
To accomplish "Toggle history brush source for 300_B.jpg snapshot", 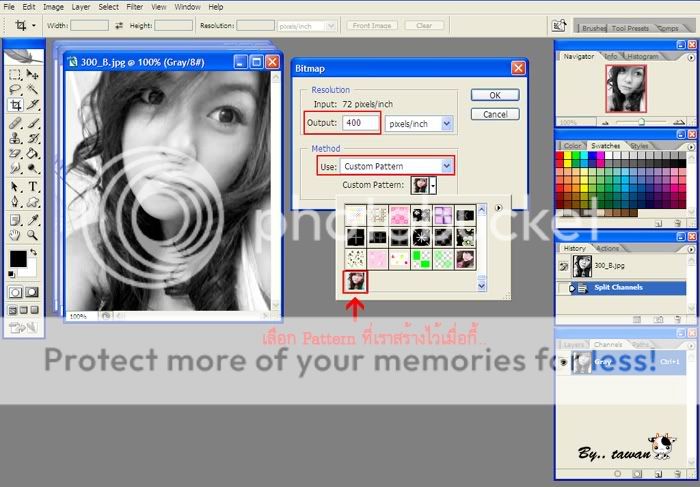I will pyautogui.click(x=565, y=267).
